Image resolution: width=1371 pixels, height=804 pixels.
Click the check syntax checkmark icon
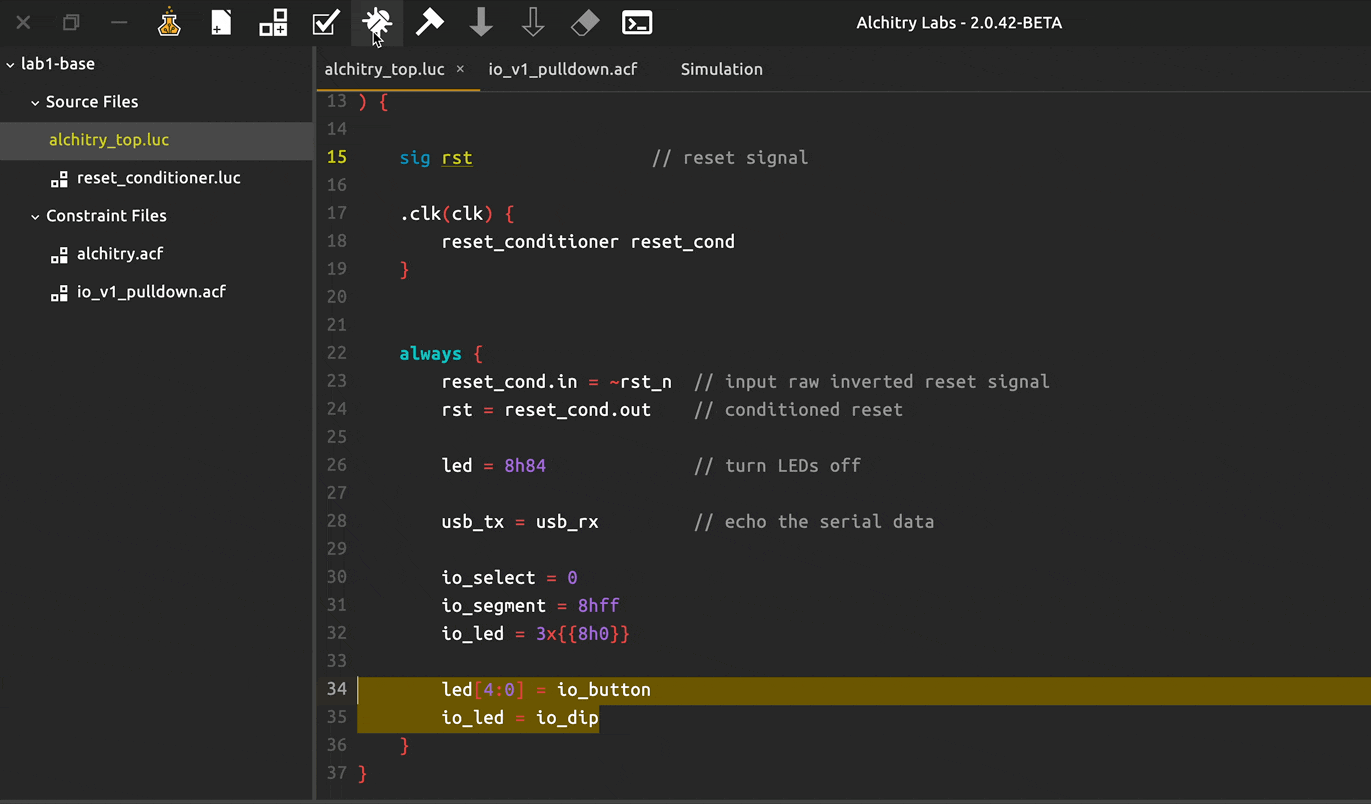tap(325, 23)
